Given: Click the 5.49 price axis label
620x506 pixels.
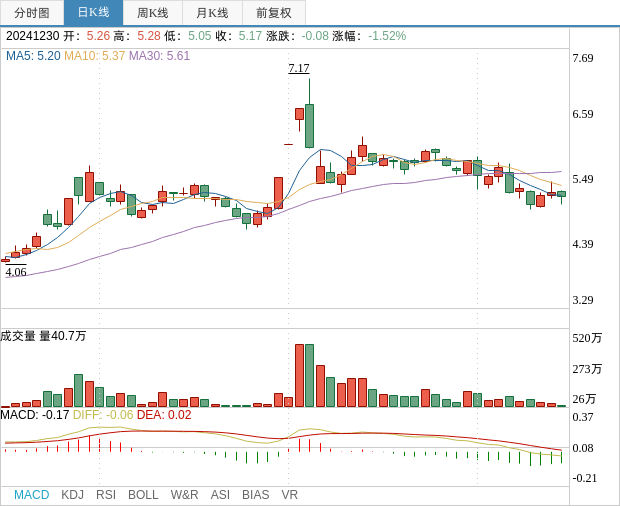Looking at the screenshot, I should point(583,179).
